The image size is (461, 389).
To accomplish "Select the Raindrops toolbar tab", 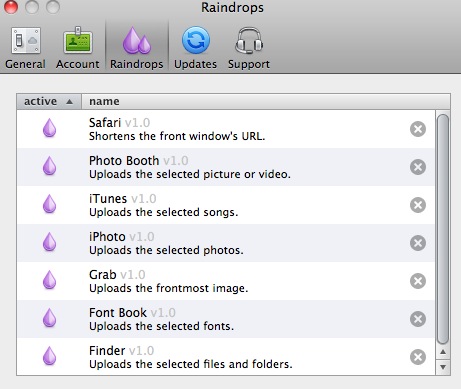I will (137, 47).
